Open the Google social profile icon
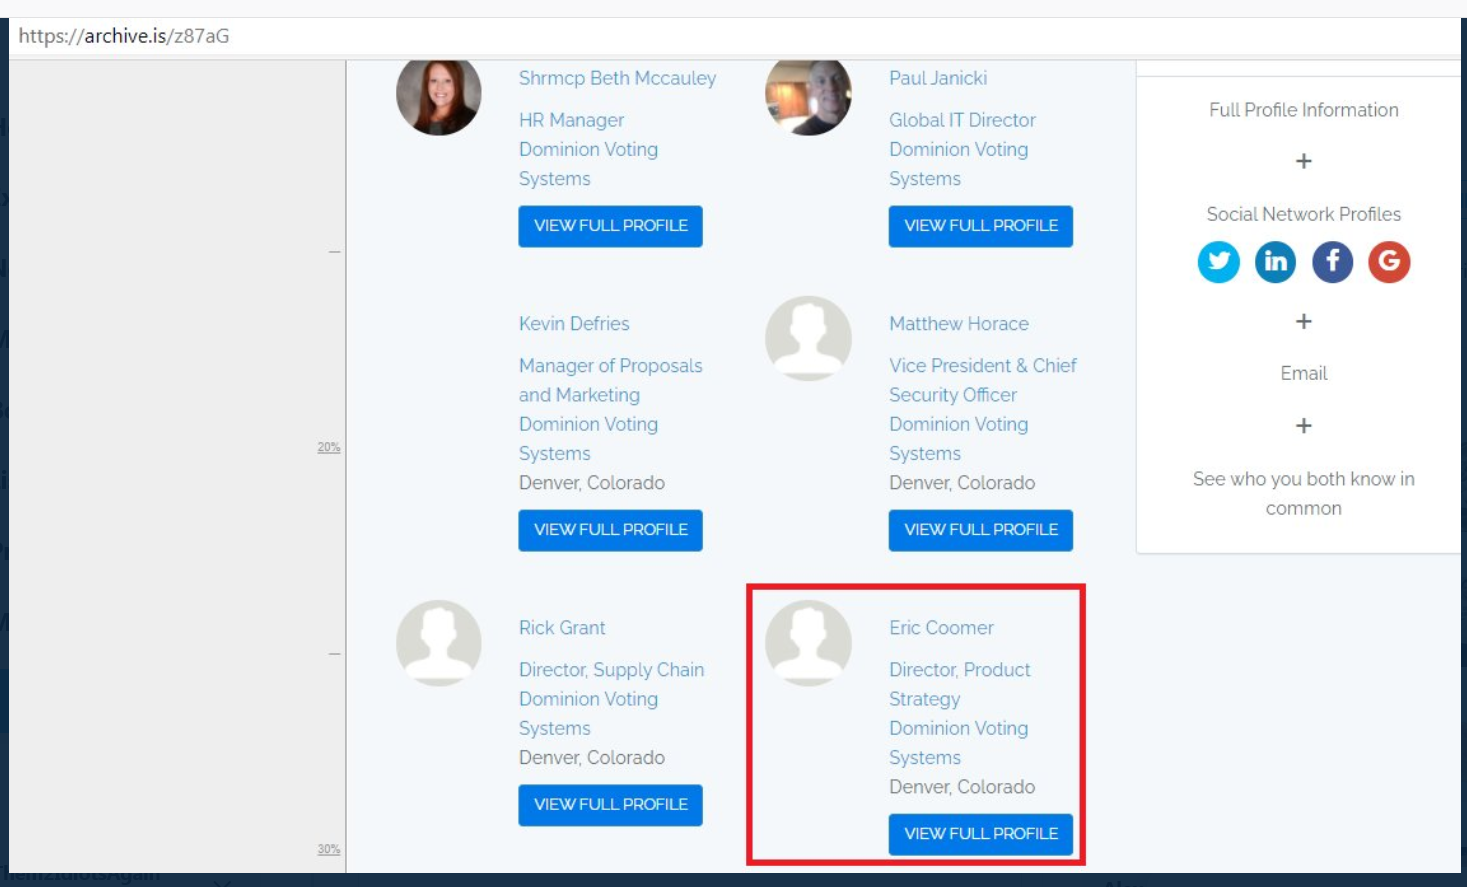 click(1389, 262)
